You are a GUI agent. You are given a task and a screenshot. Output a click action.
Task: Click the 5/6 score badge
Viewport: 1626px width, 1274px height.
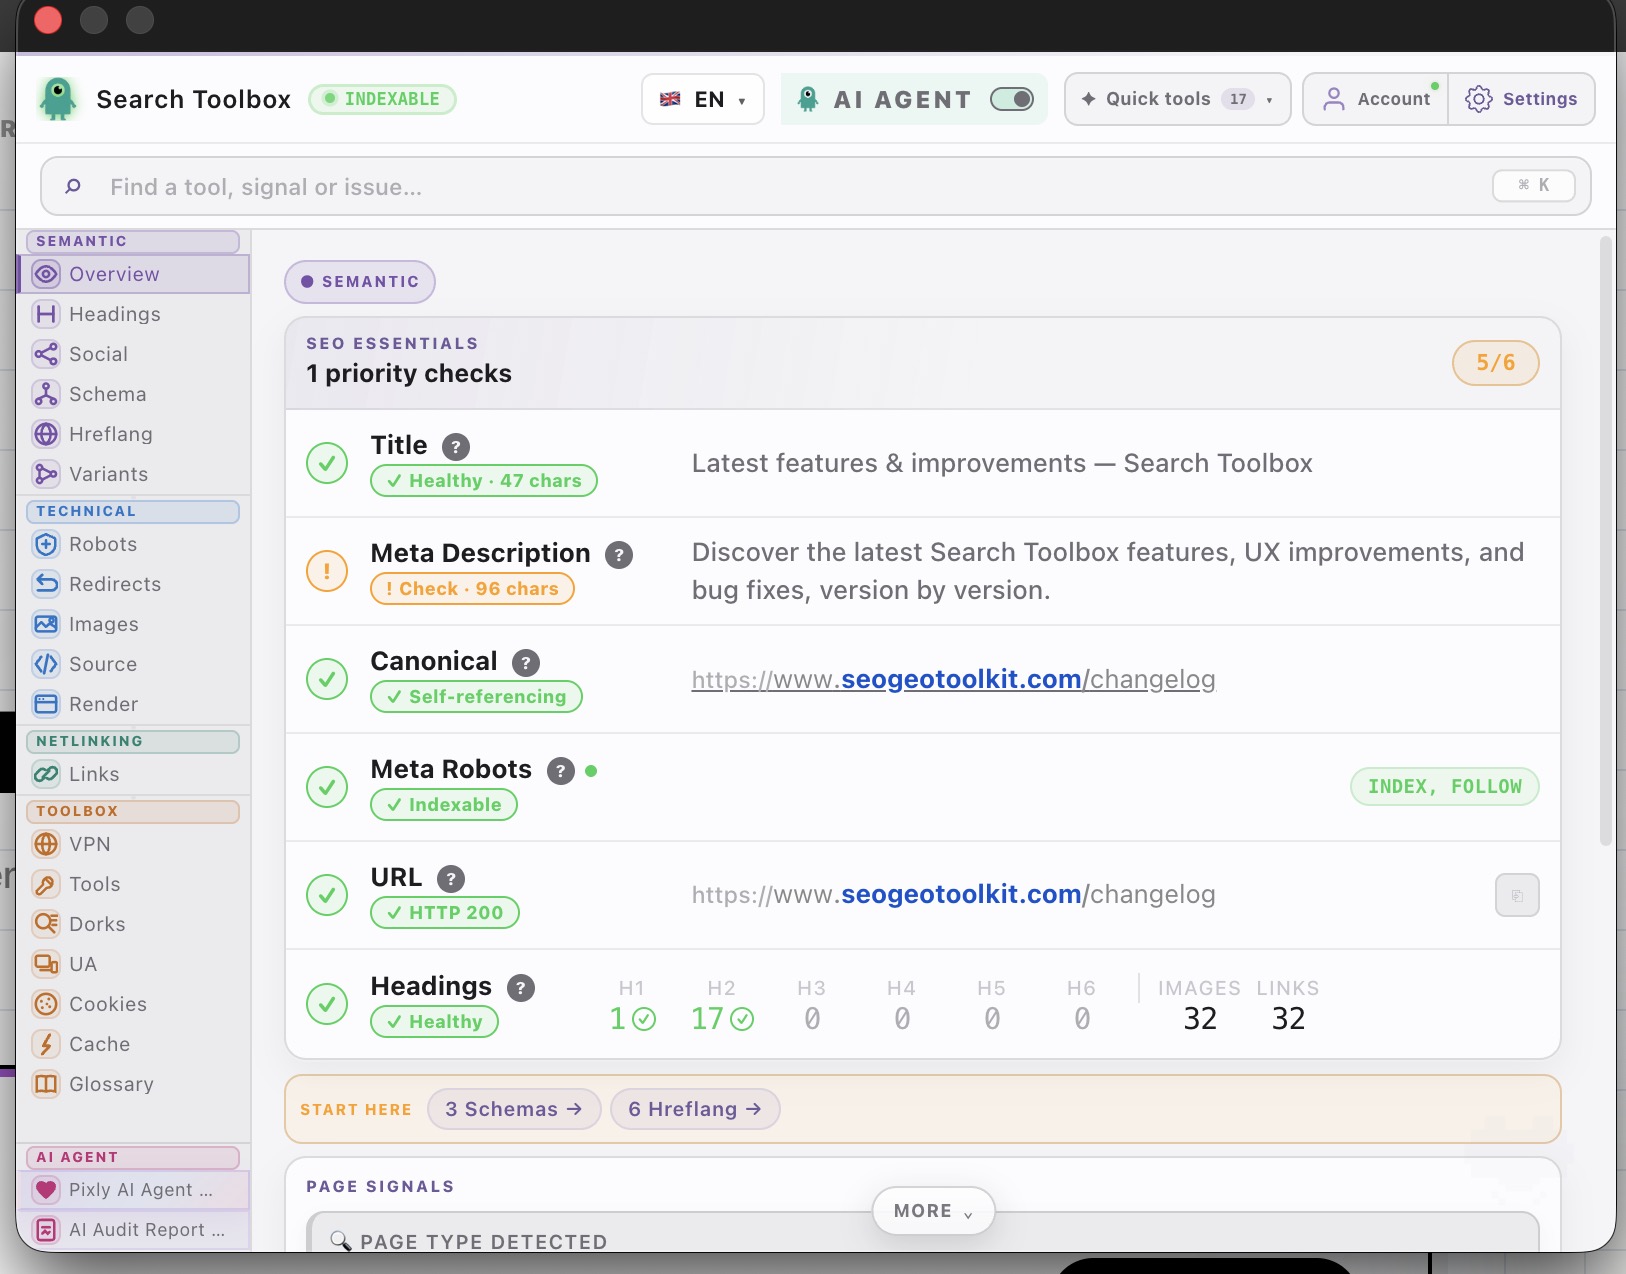click(1495, 363)
